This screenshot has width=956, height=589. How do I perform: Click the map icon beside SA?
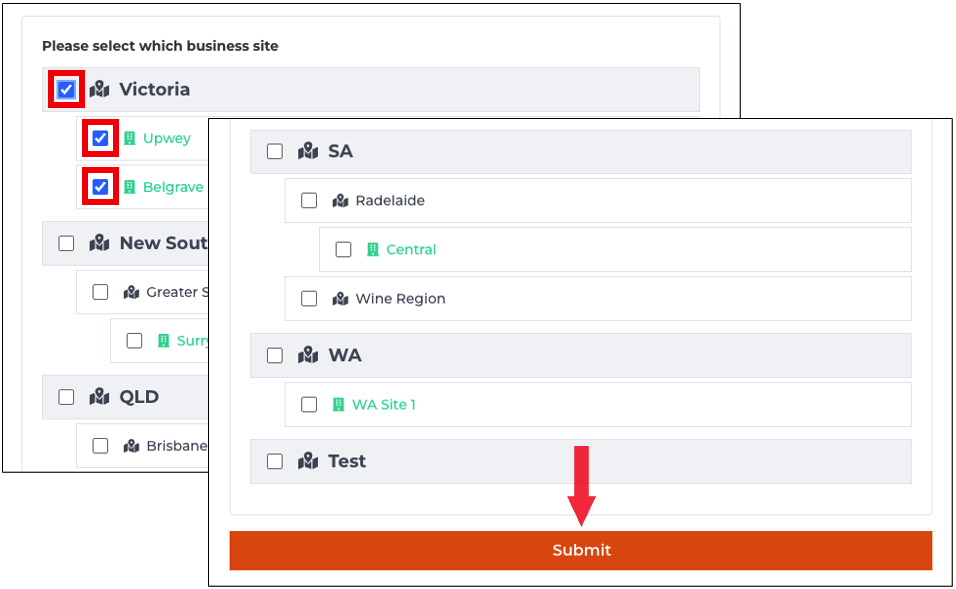[x=307, y=151]
